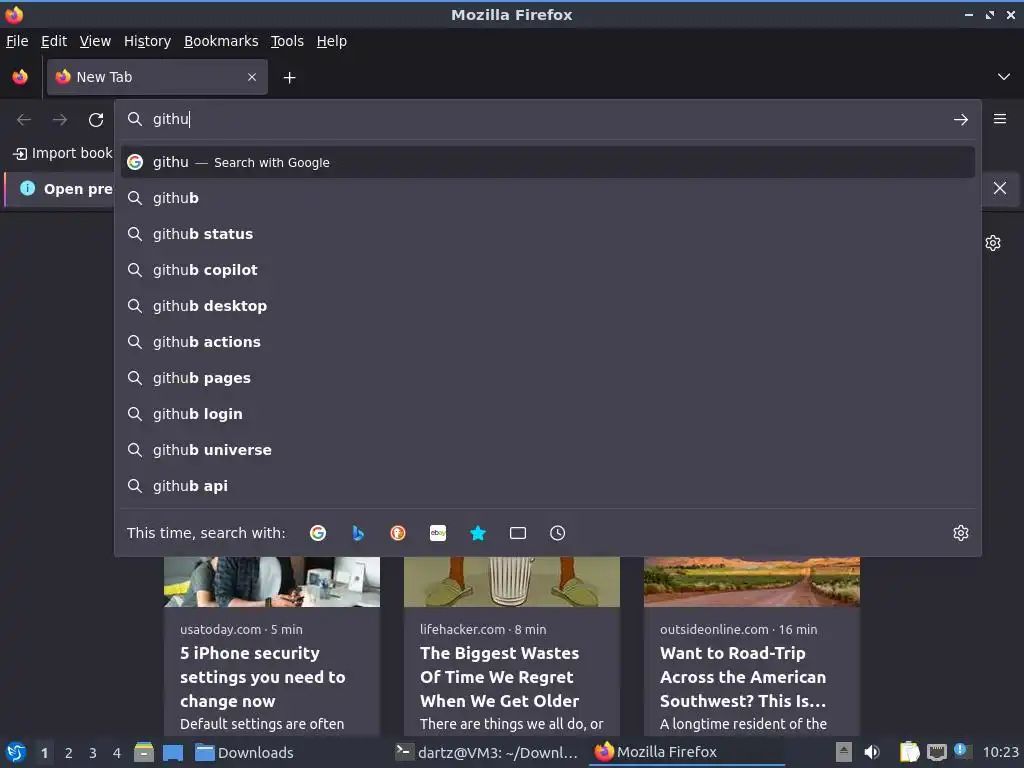Viewport: 1024px width, 768px height.
Task: Go back with the back arrow
Action: (x=24, y=120)
